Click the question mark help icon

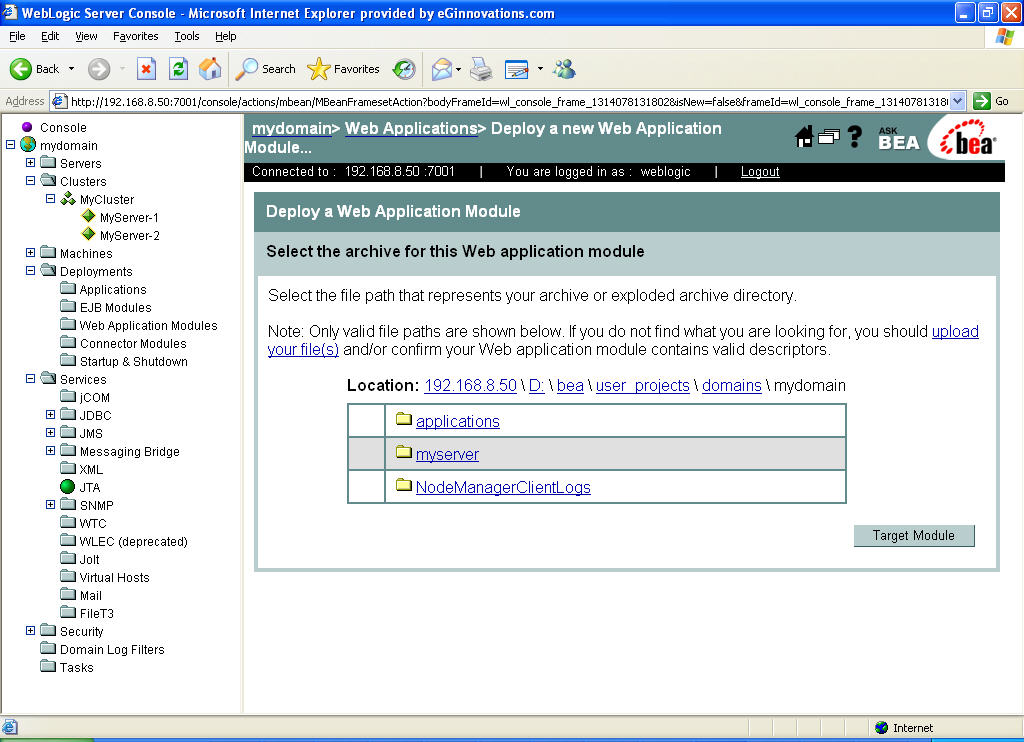(855, 137)
